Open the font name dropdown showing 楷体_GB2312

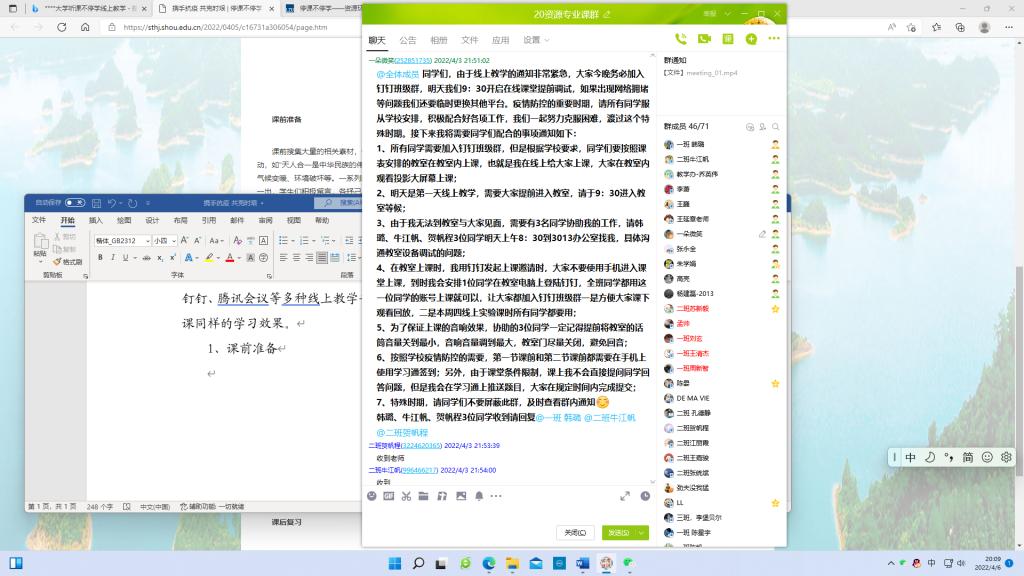[120, 241]
